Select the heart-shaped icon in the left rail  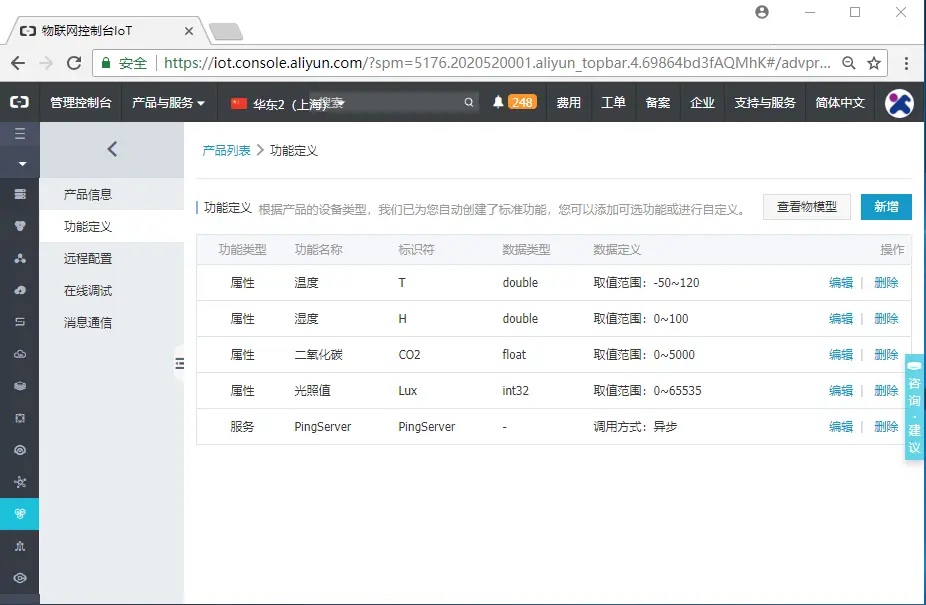[20, 226]
